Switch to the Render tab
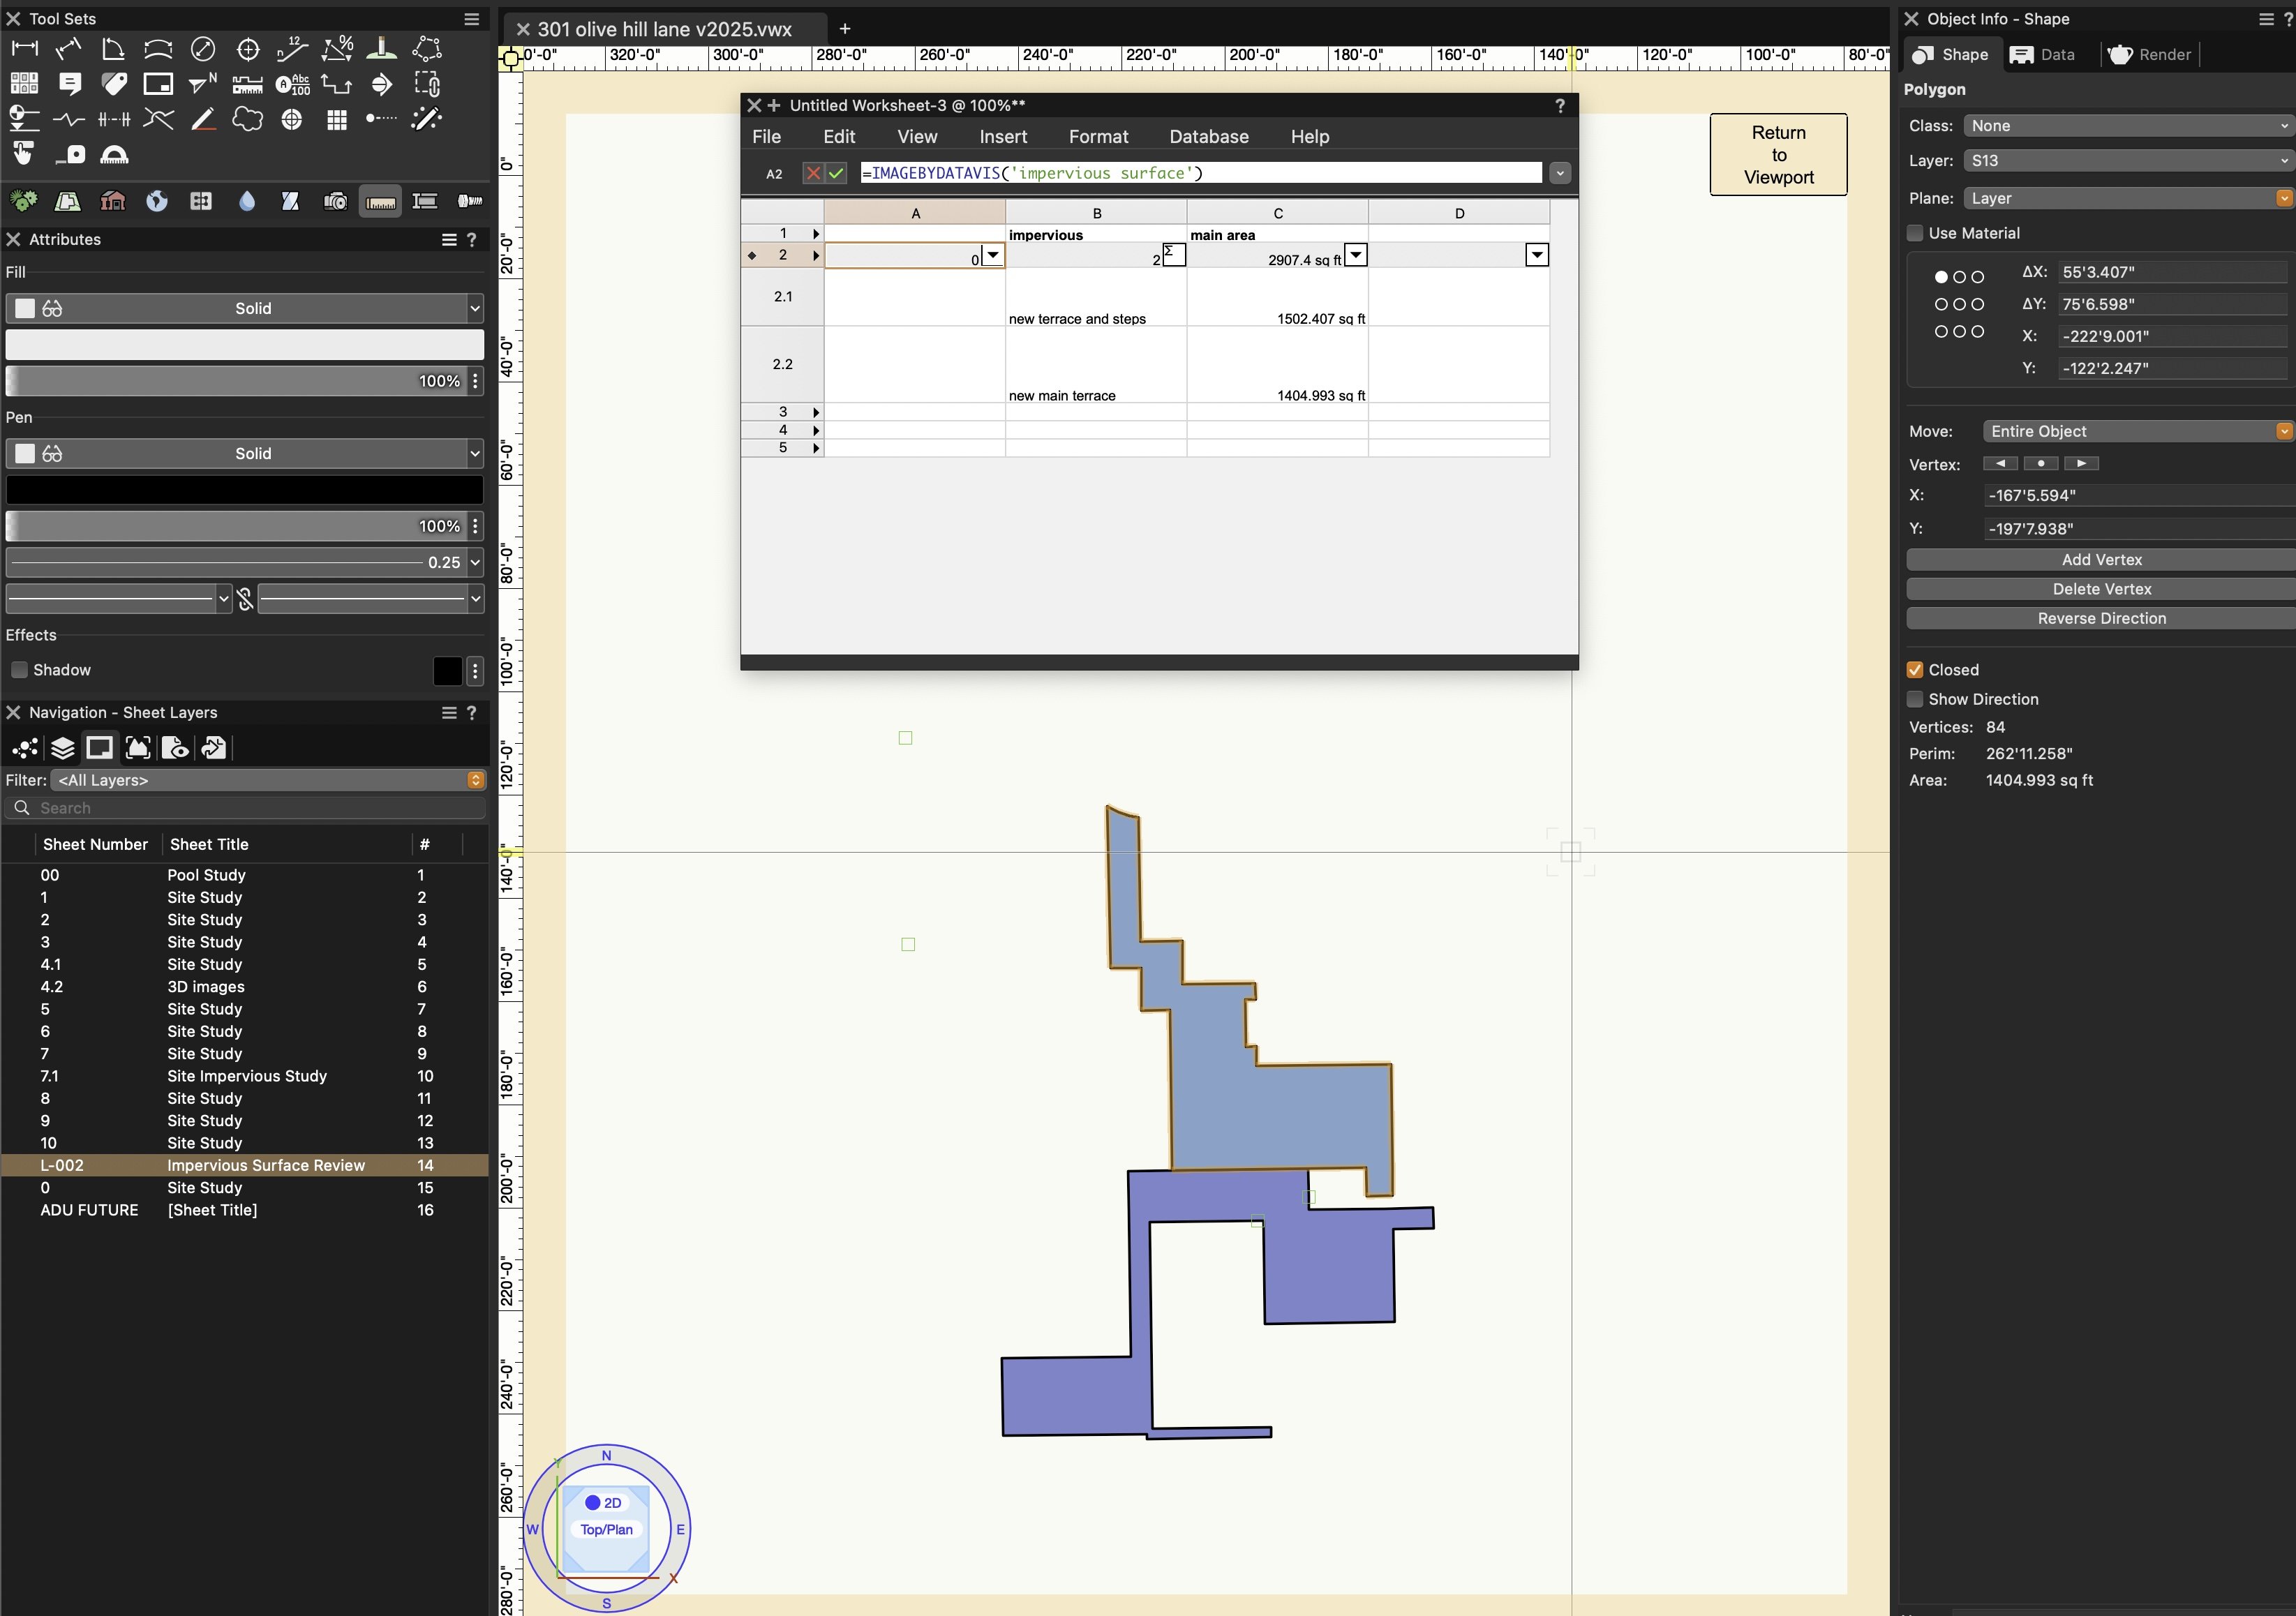 pyautogui.click(x=2150, y=55)
